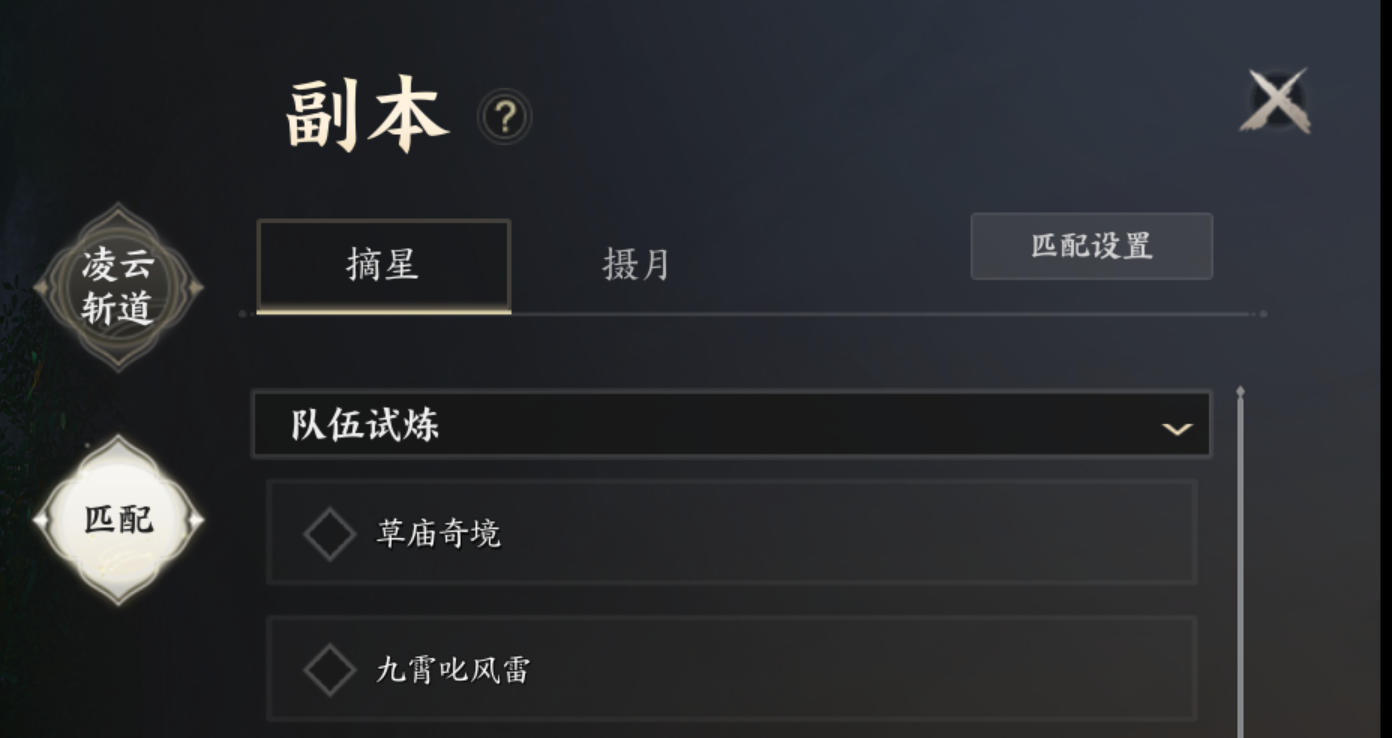The image size is (1392, 738).
Task: Choose the 草庙奇境 dungeon name text
Action: pos(438,534)
